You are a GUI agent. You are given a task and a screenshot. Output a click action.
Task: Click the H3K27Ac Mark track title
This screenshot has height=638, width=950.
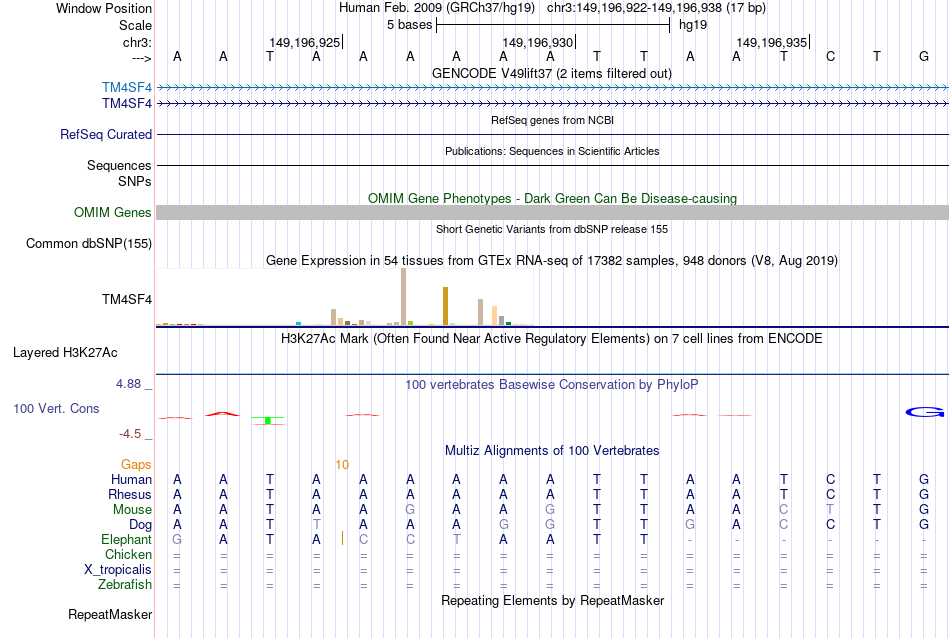(x=551, y=338)
